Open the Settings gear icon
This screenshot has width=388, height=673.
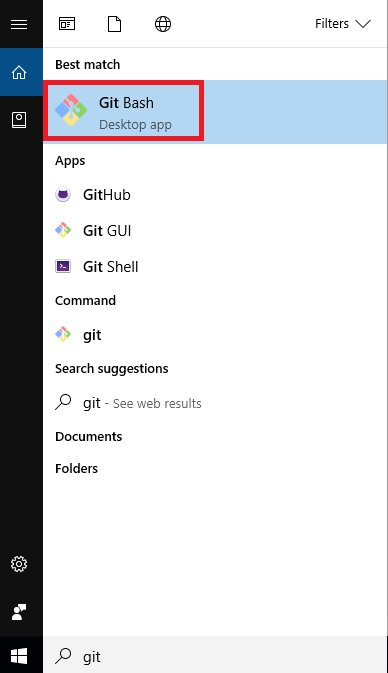click(x=19, y=564)
